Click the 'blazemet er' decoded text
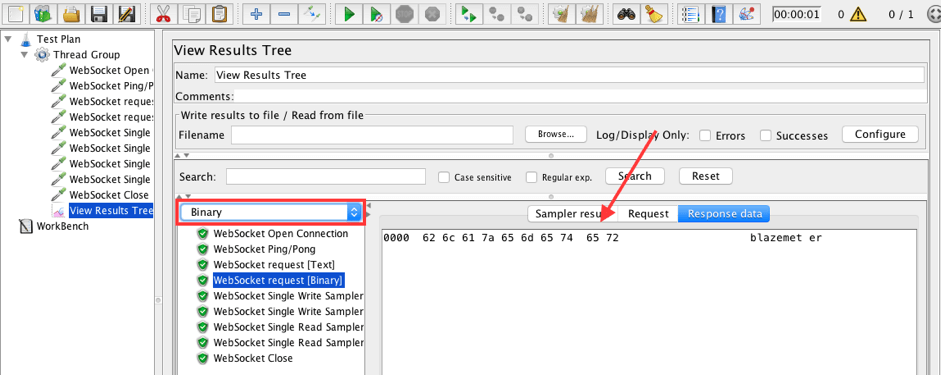941x375 pixels. pyautogui.click(x=786, y=238)
